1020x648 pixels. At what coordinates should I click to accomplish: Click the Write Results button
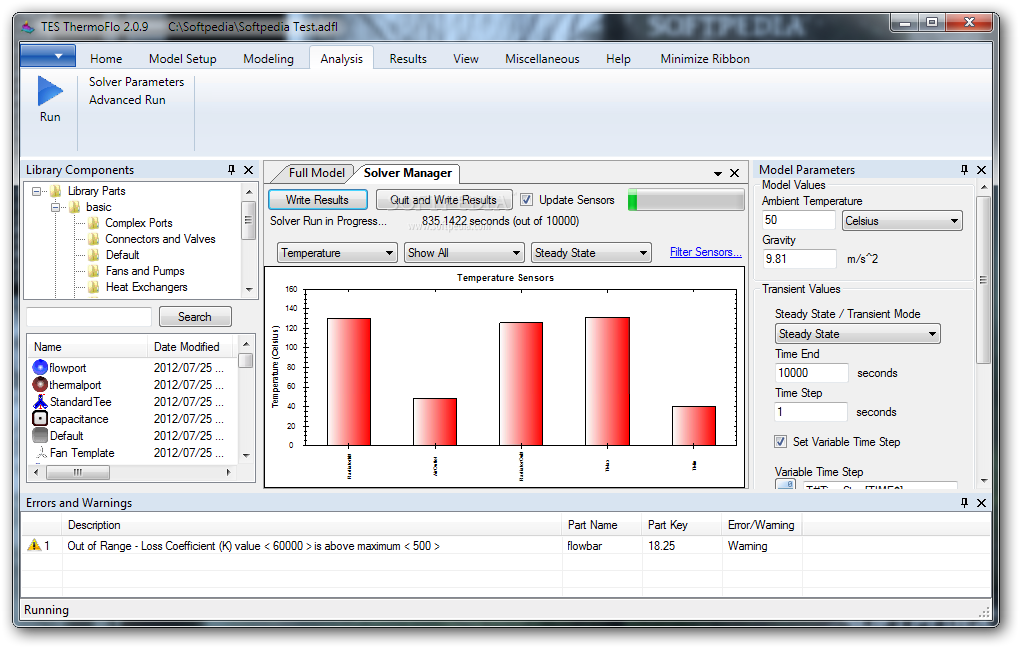click(317, 200)
